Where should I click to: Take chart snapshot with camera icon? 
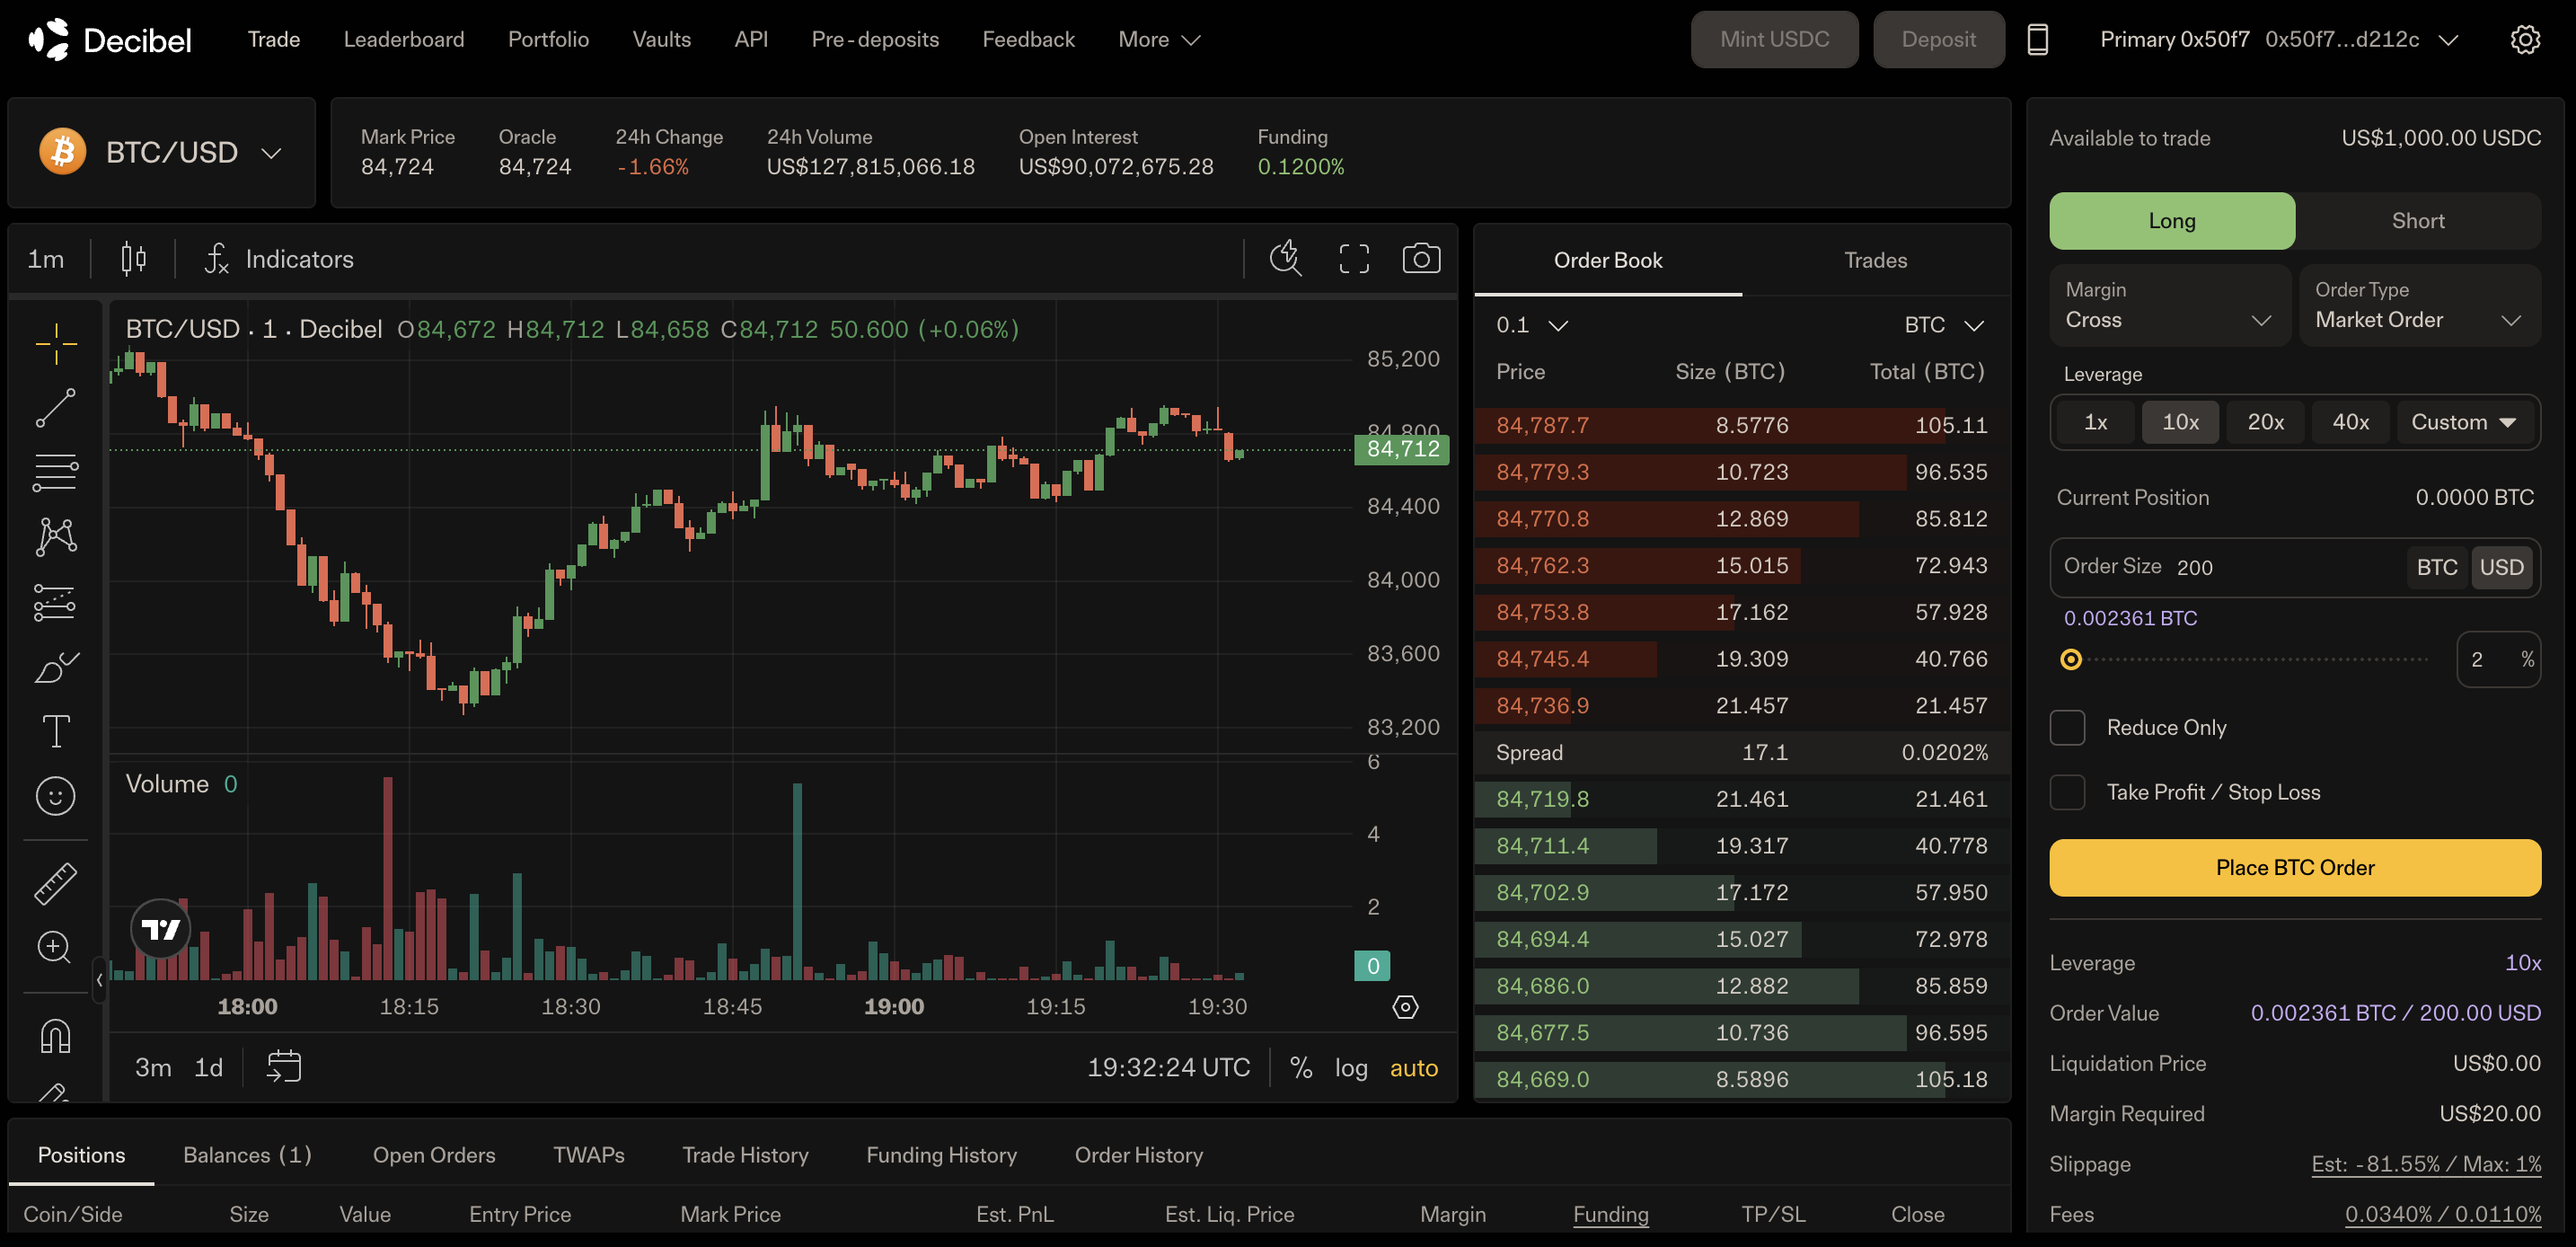point(1420,259)
